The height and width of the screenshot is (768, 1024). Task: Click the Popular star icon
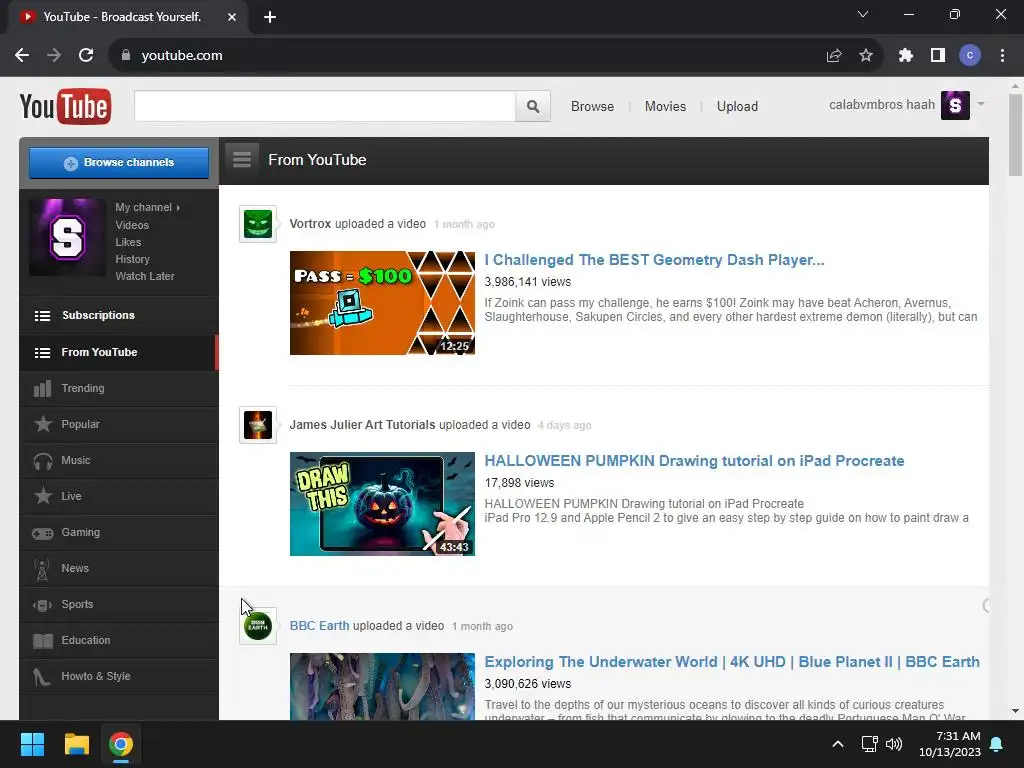pos(43,424)
